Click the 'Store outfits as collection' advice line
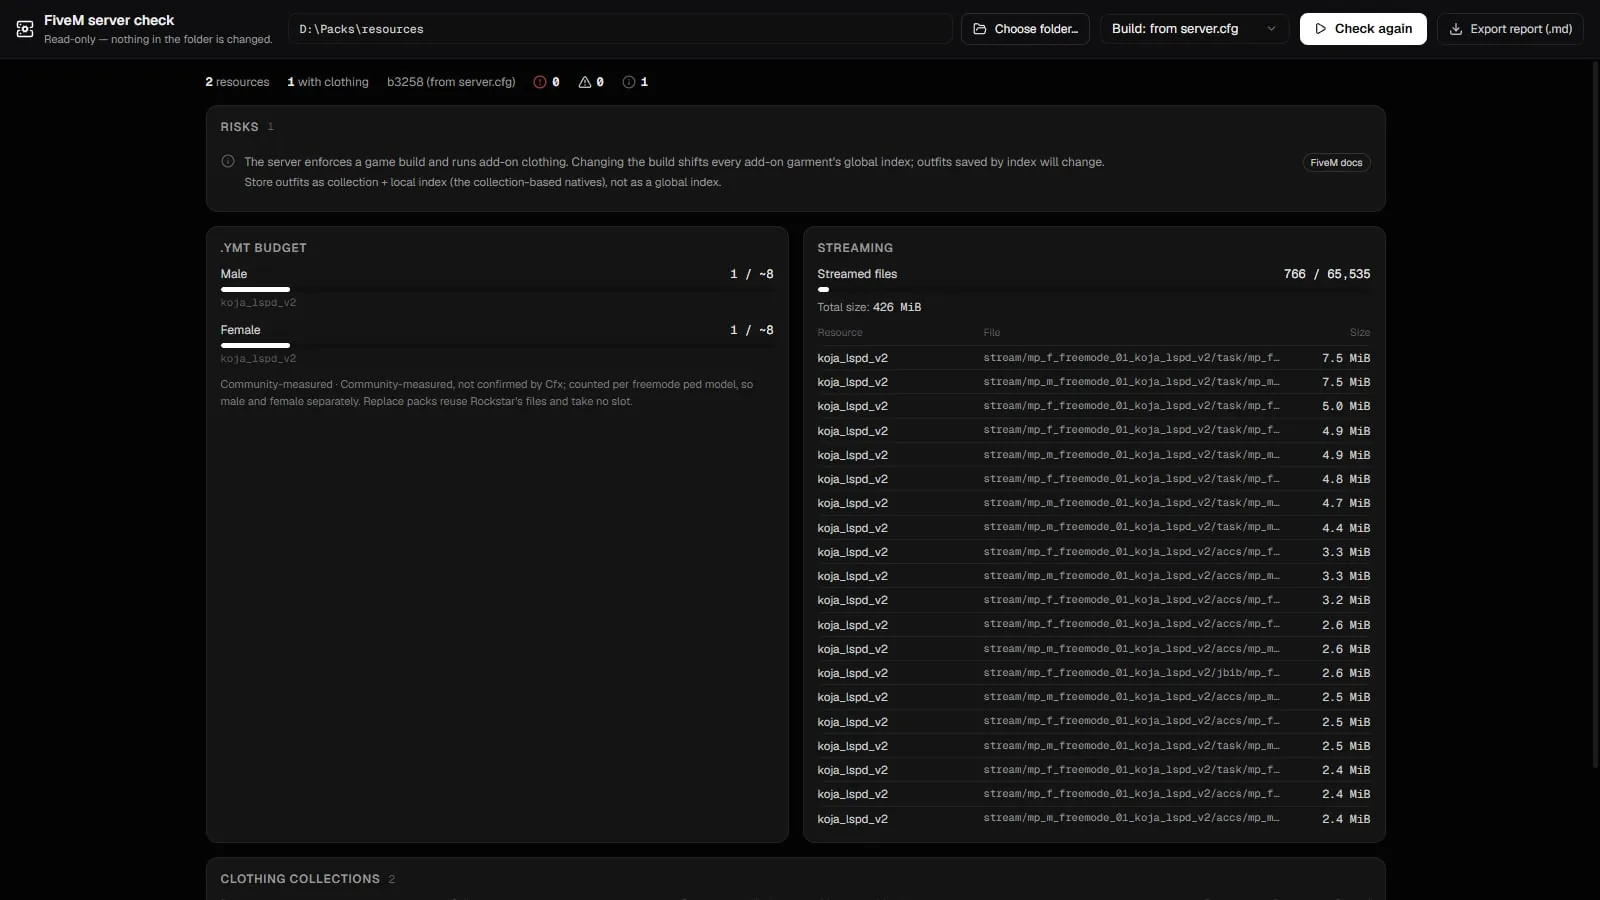The width and height of the screenshot is (1600, 900). tap(483, 182)
